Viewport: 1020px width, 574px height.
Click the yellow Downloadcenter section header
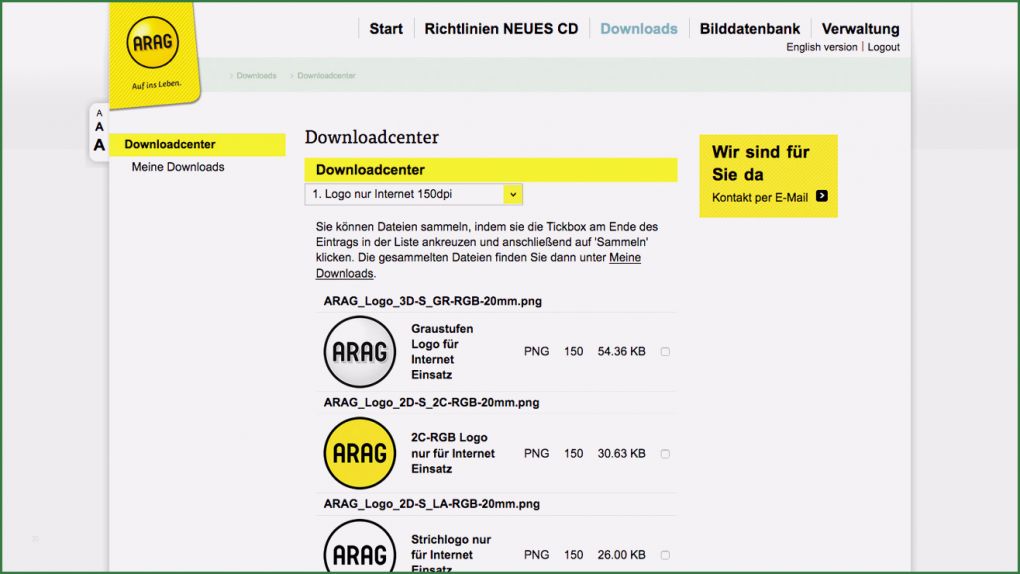490,170
